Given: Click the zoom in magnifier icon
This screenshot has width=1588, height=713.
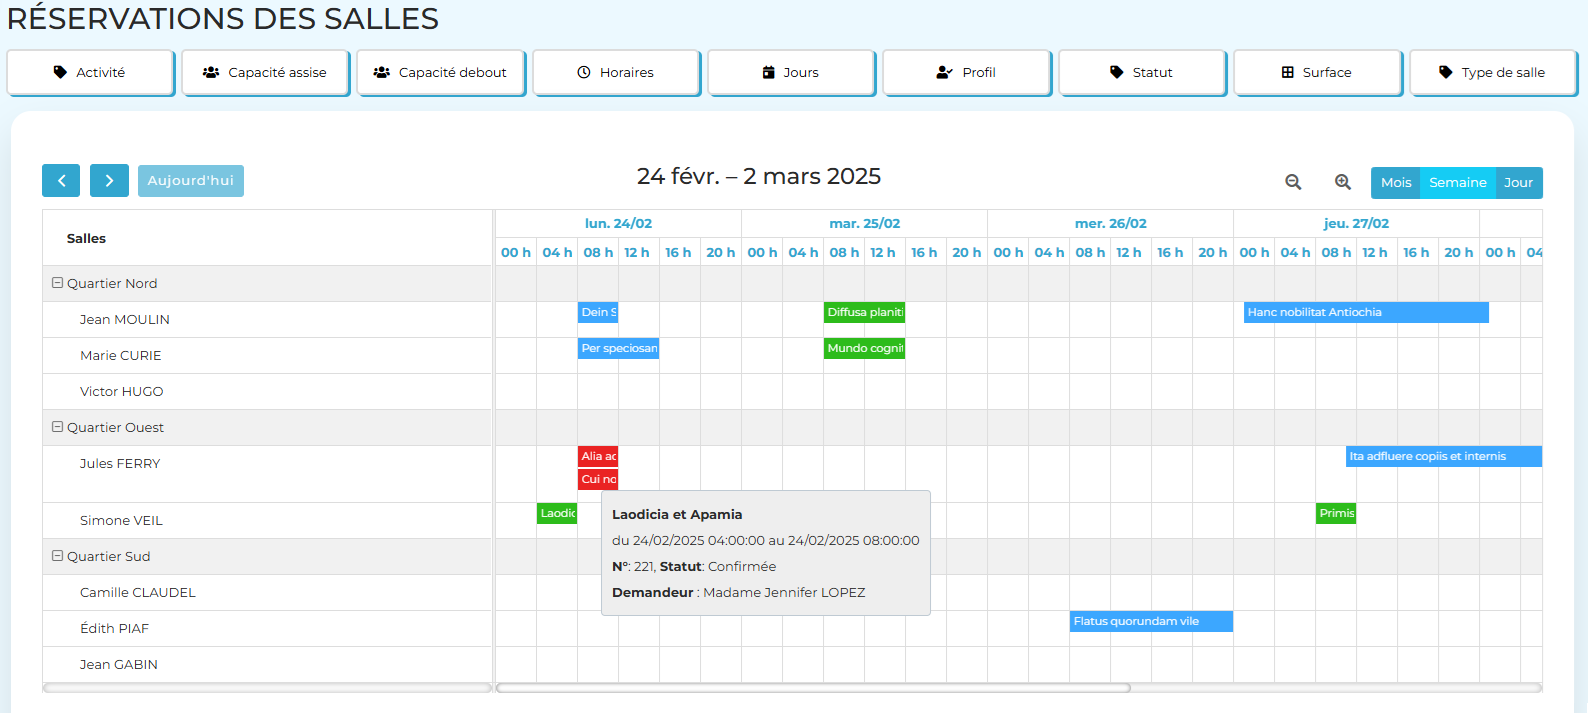Looking at the screenshot, I should (x=1343, y=182).
